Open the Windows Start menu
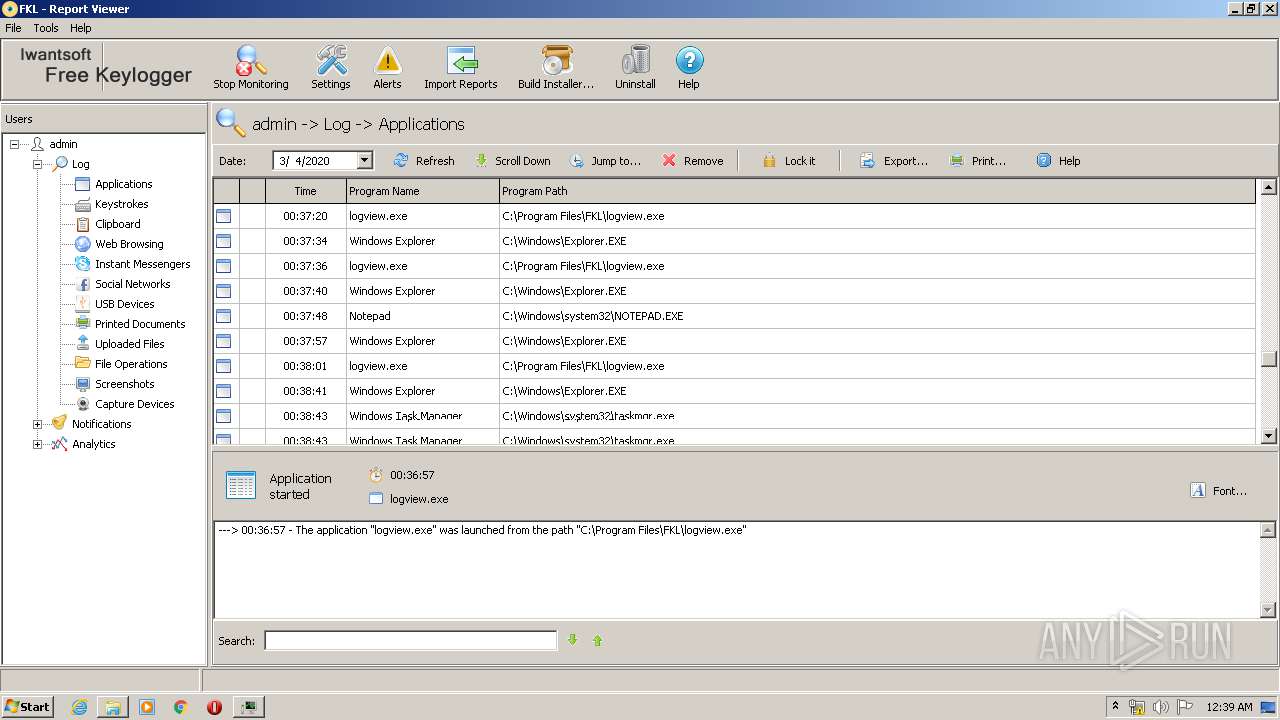Image resolution: width=1280 pixels, height=720 pixels. [28, 706]
